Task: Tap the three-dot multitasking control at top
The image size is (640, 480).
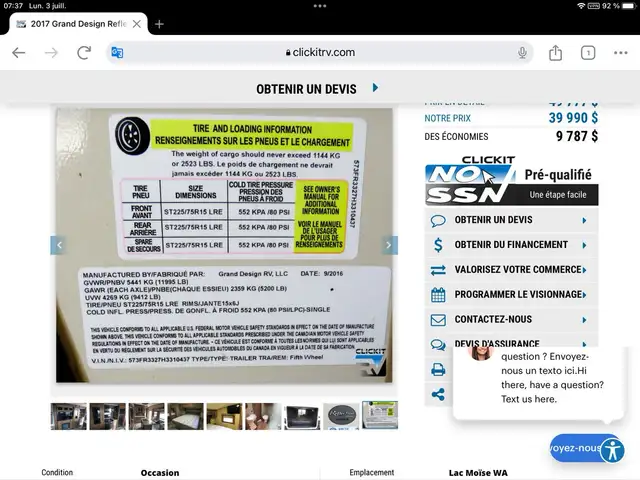Action: [320, 6]
